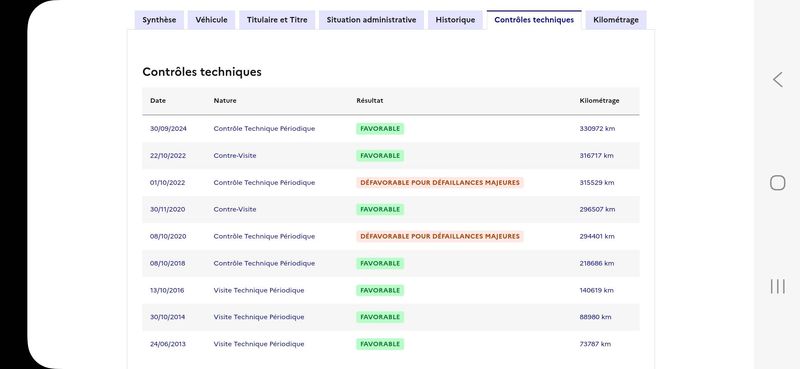Click Contrôle Technique Périodique in the 30/09/2024 row

coord(264,129)
